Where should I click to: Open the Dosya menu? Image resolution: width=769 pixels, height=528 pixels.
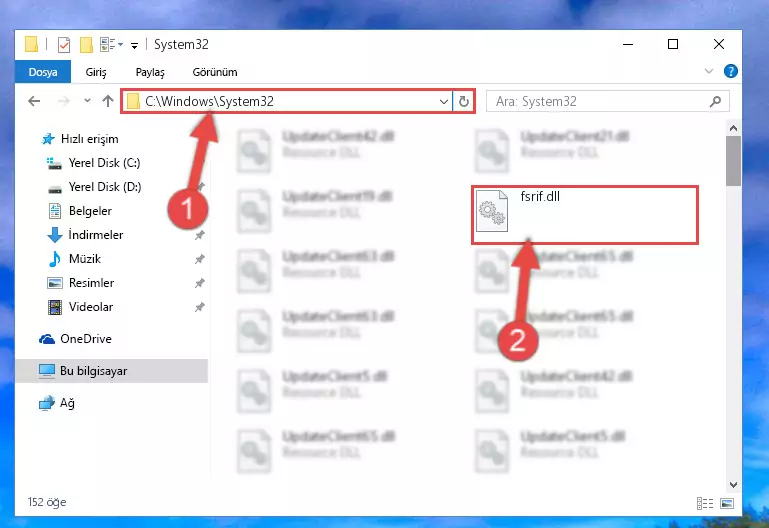pos(43,72)
